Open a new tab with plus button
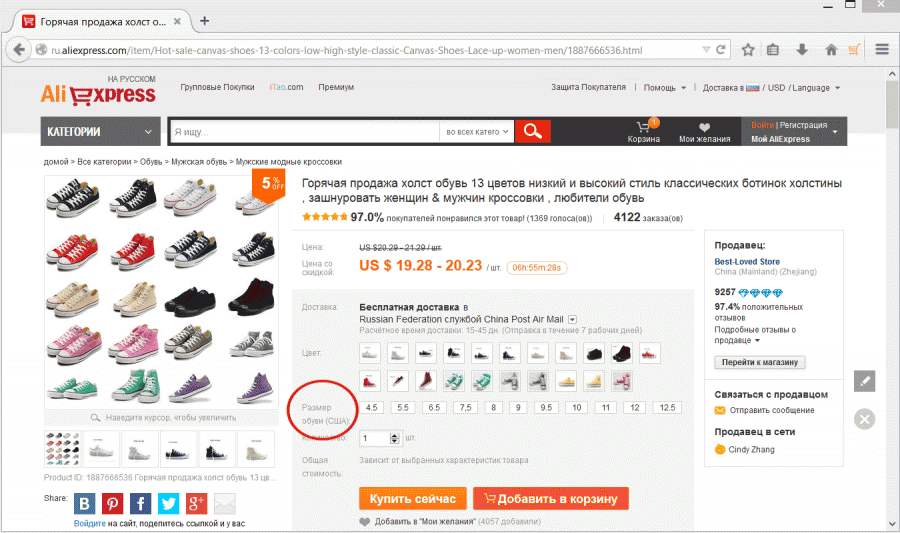This screenshot has height=533, width=900. tap(204, 21)
